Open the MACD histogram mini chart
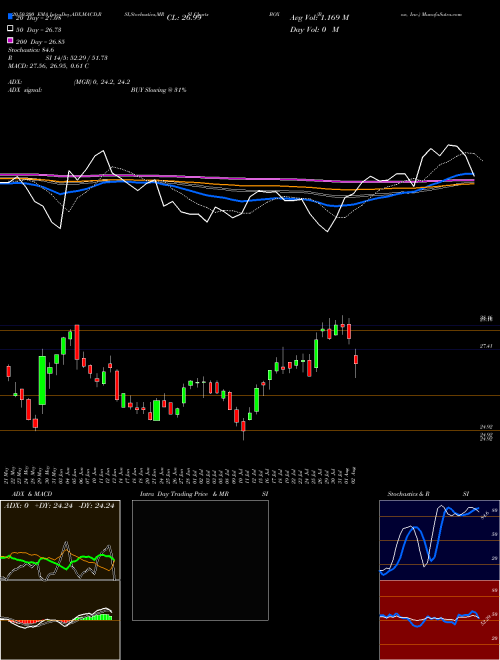The width and height of the screenshot is (500, 660). click(x=60, y=620)
